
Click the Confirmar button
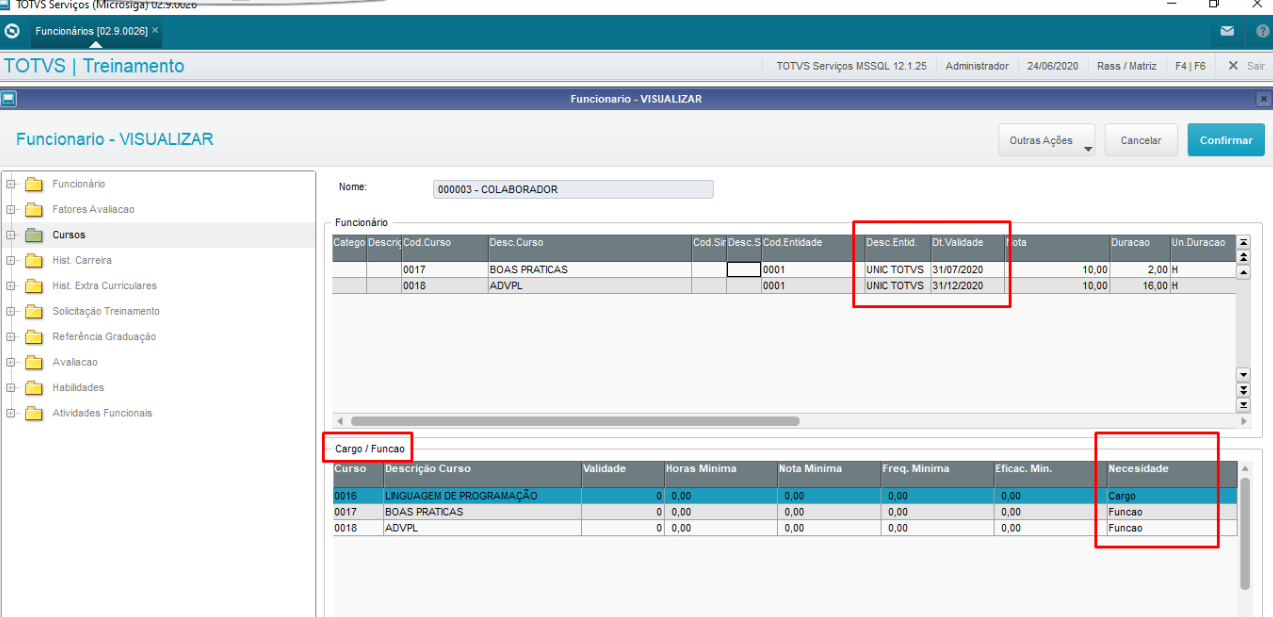point(1226,140)
